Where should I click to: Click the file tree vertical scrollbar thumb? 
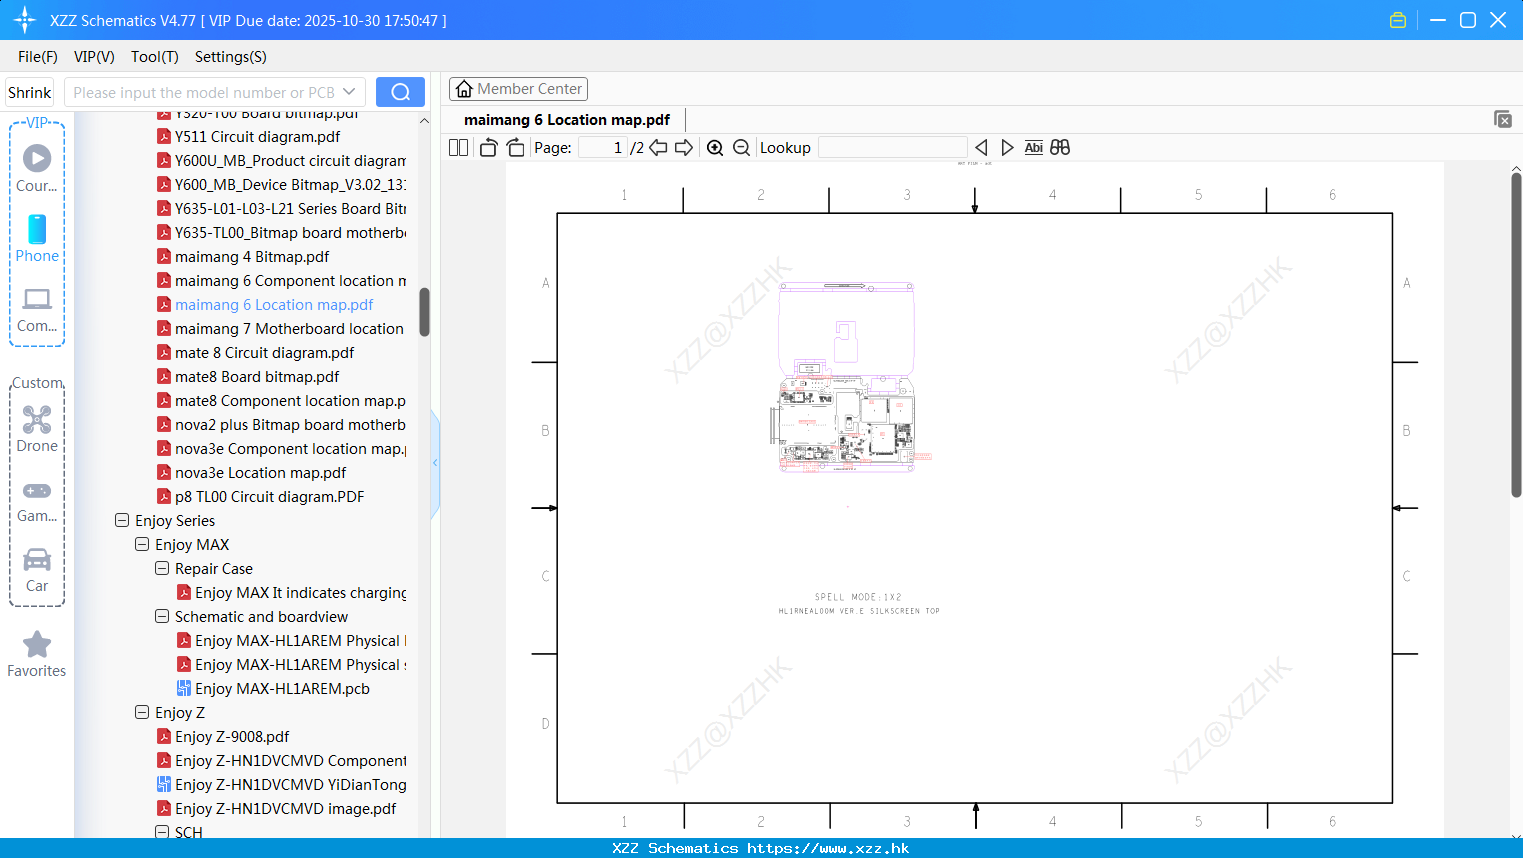424,312
